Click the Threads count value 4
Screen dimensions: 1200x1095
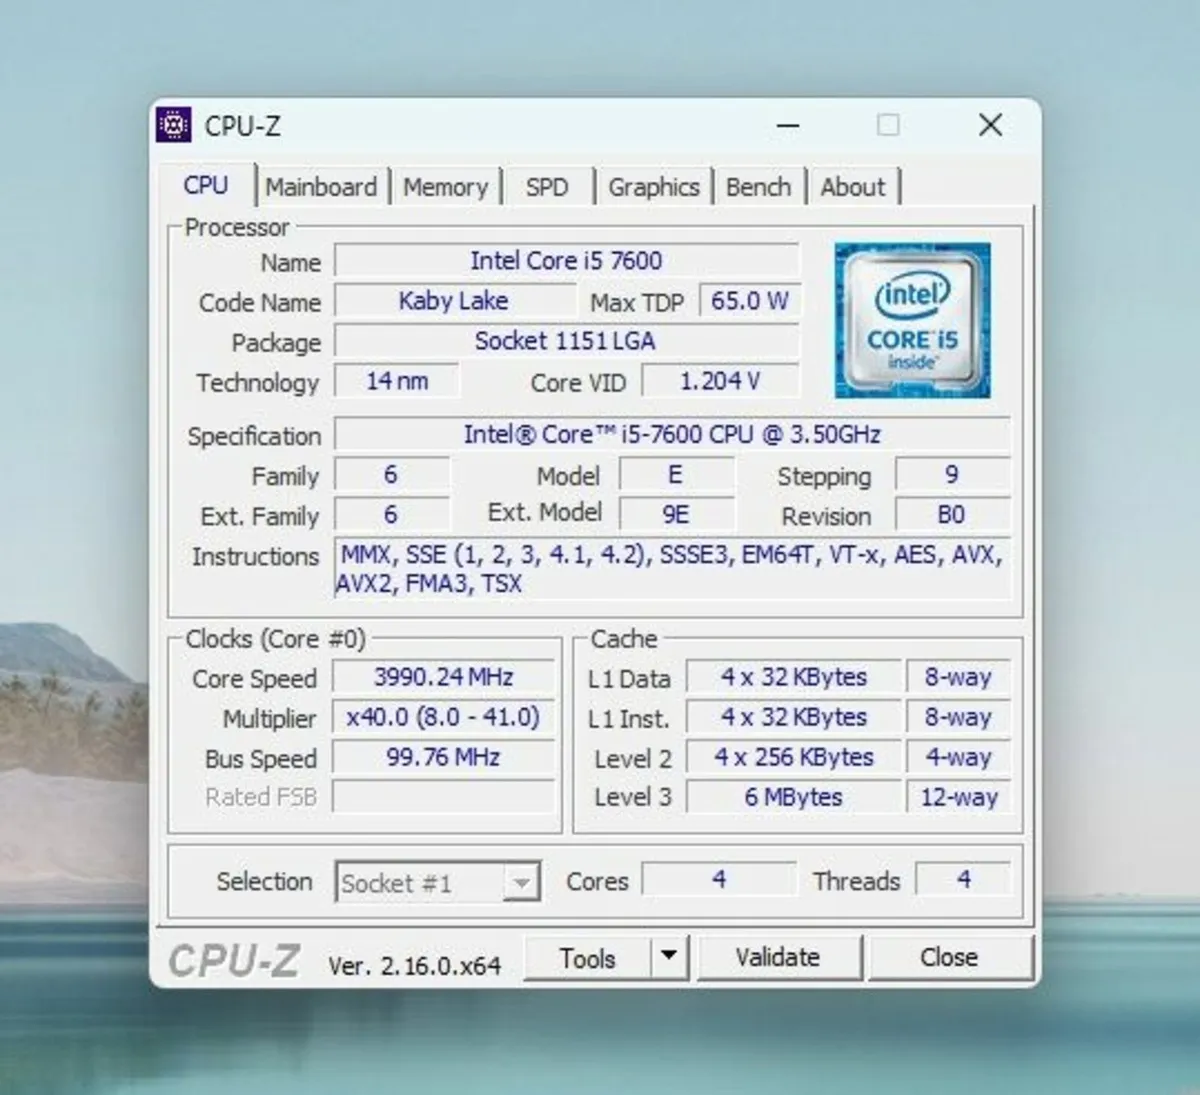[x=963, y=879]
